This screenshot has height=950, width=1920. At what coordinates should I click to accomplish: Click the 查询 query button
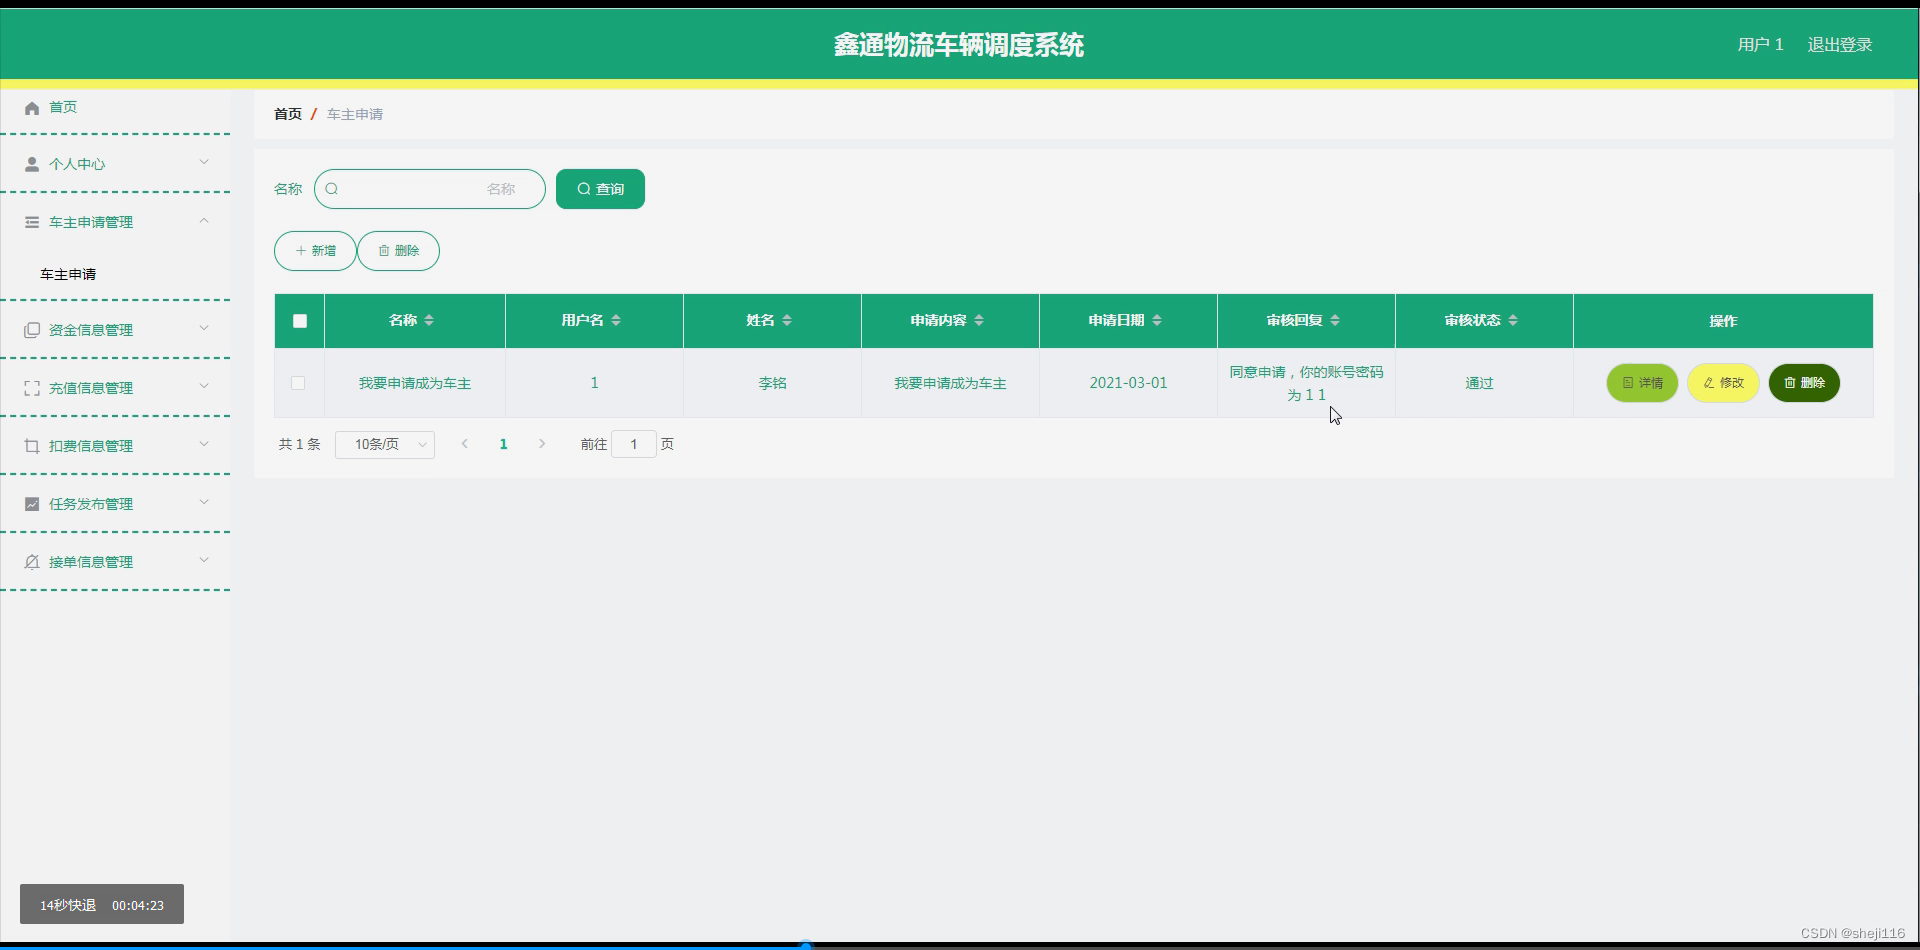600,188
